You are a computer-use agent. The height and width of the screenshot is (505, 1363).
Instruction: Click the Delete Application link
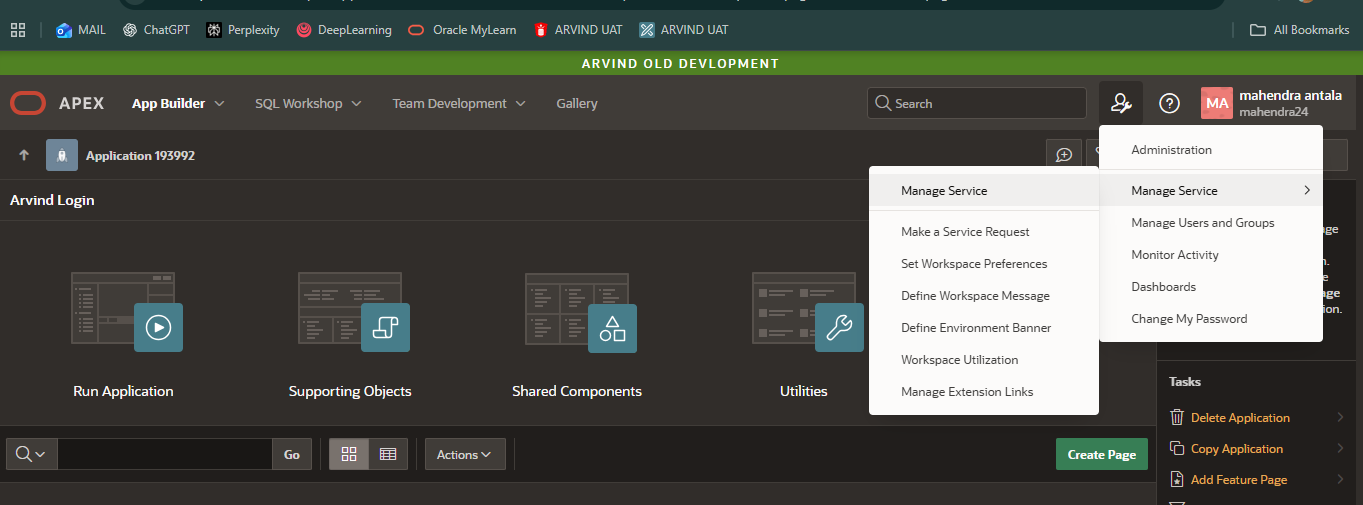[x=1239, y=417]
